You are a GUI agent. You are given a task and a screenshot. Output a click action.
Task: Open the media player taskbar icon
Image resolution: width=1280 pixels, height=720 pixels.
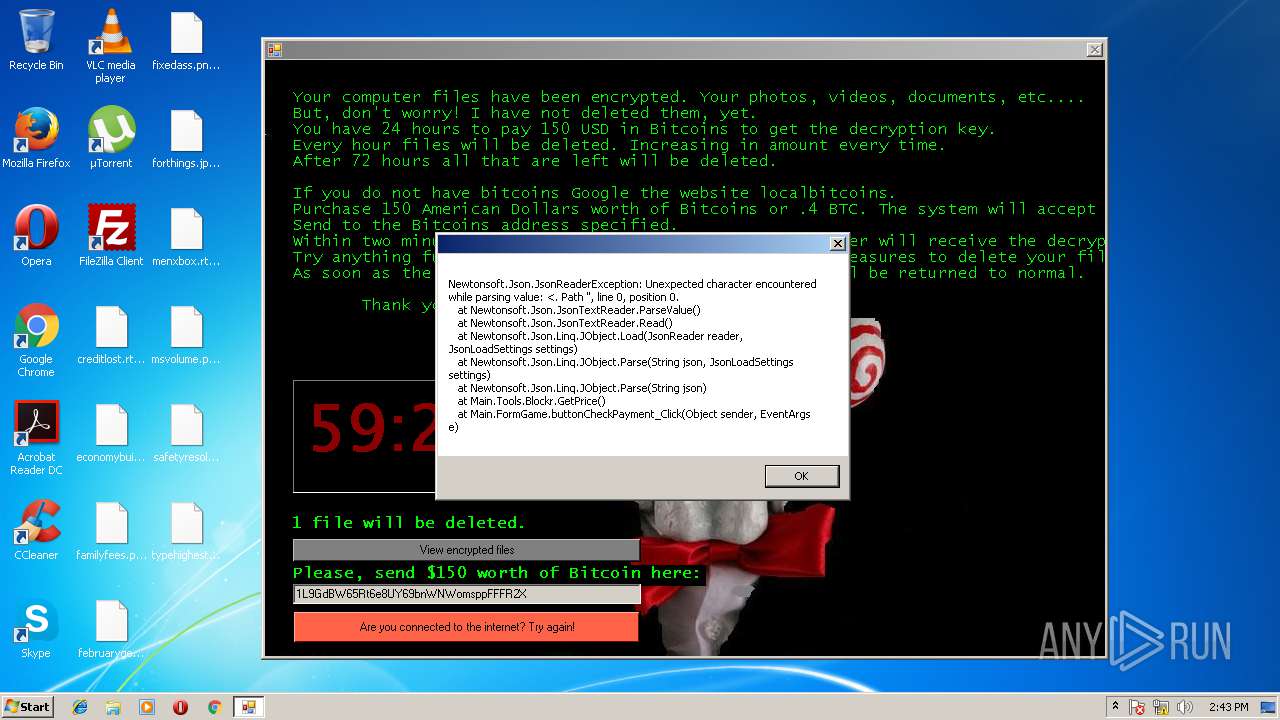(x=147, y=707)
